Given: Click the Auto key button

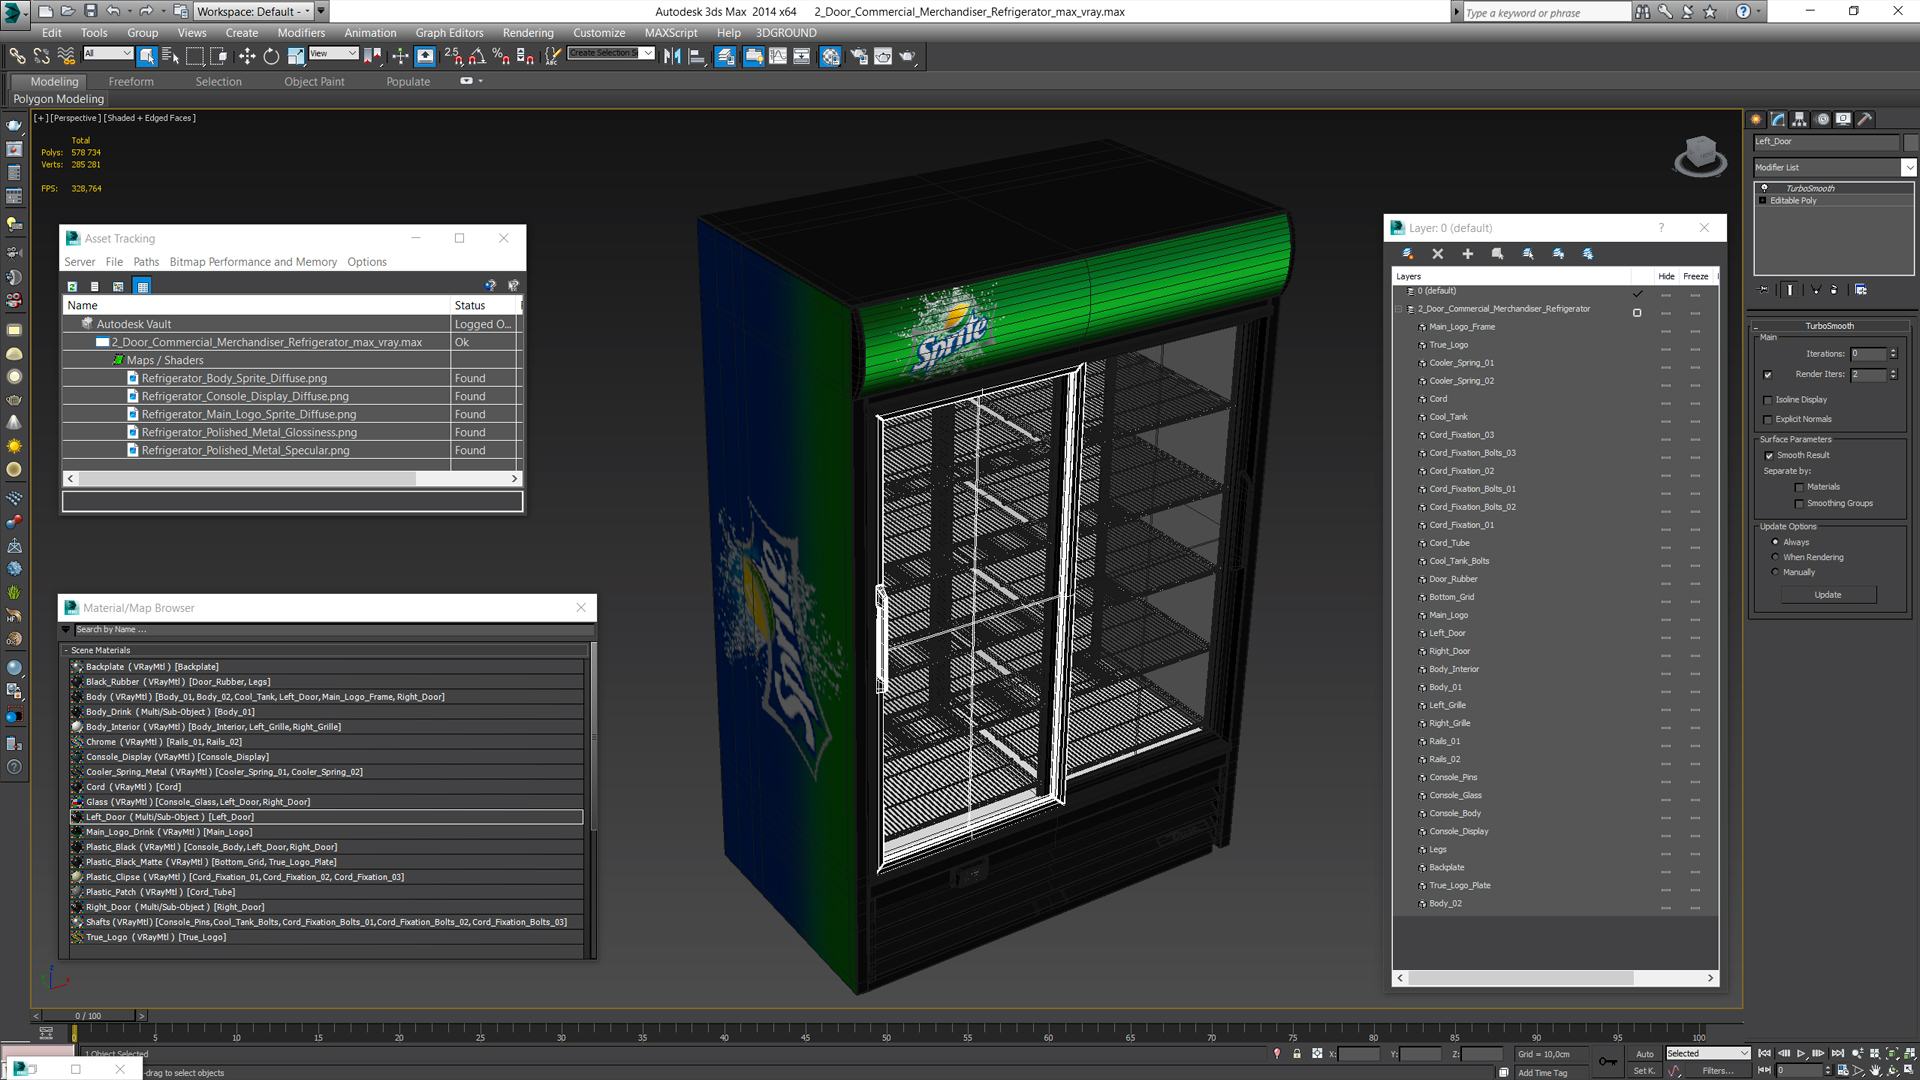Looking at the screenshot, I should tap(1645, 1054).
